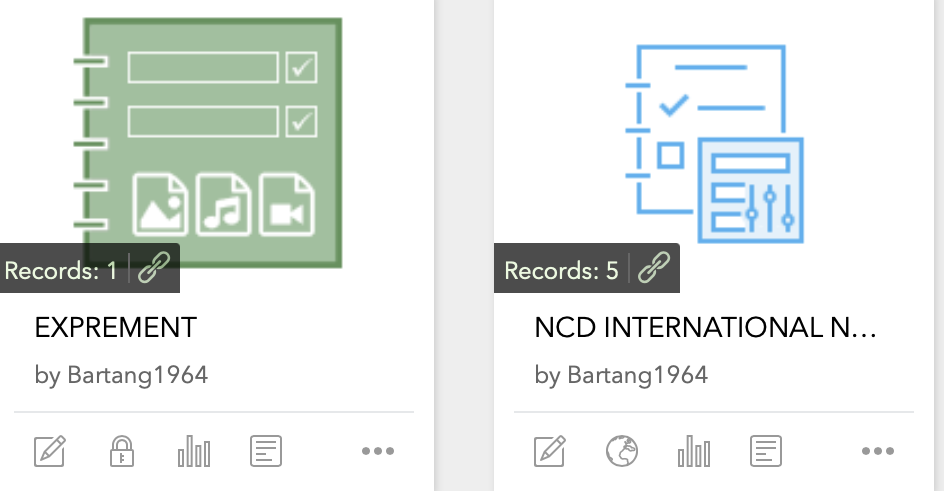Click link icon beside Records: 5
This screenshot has height=491, width=944.
(654, 269)
